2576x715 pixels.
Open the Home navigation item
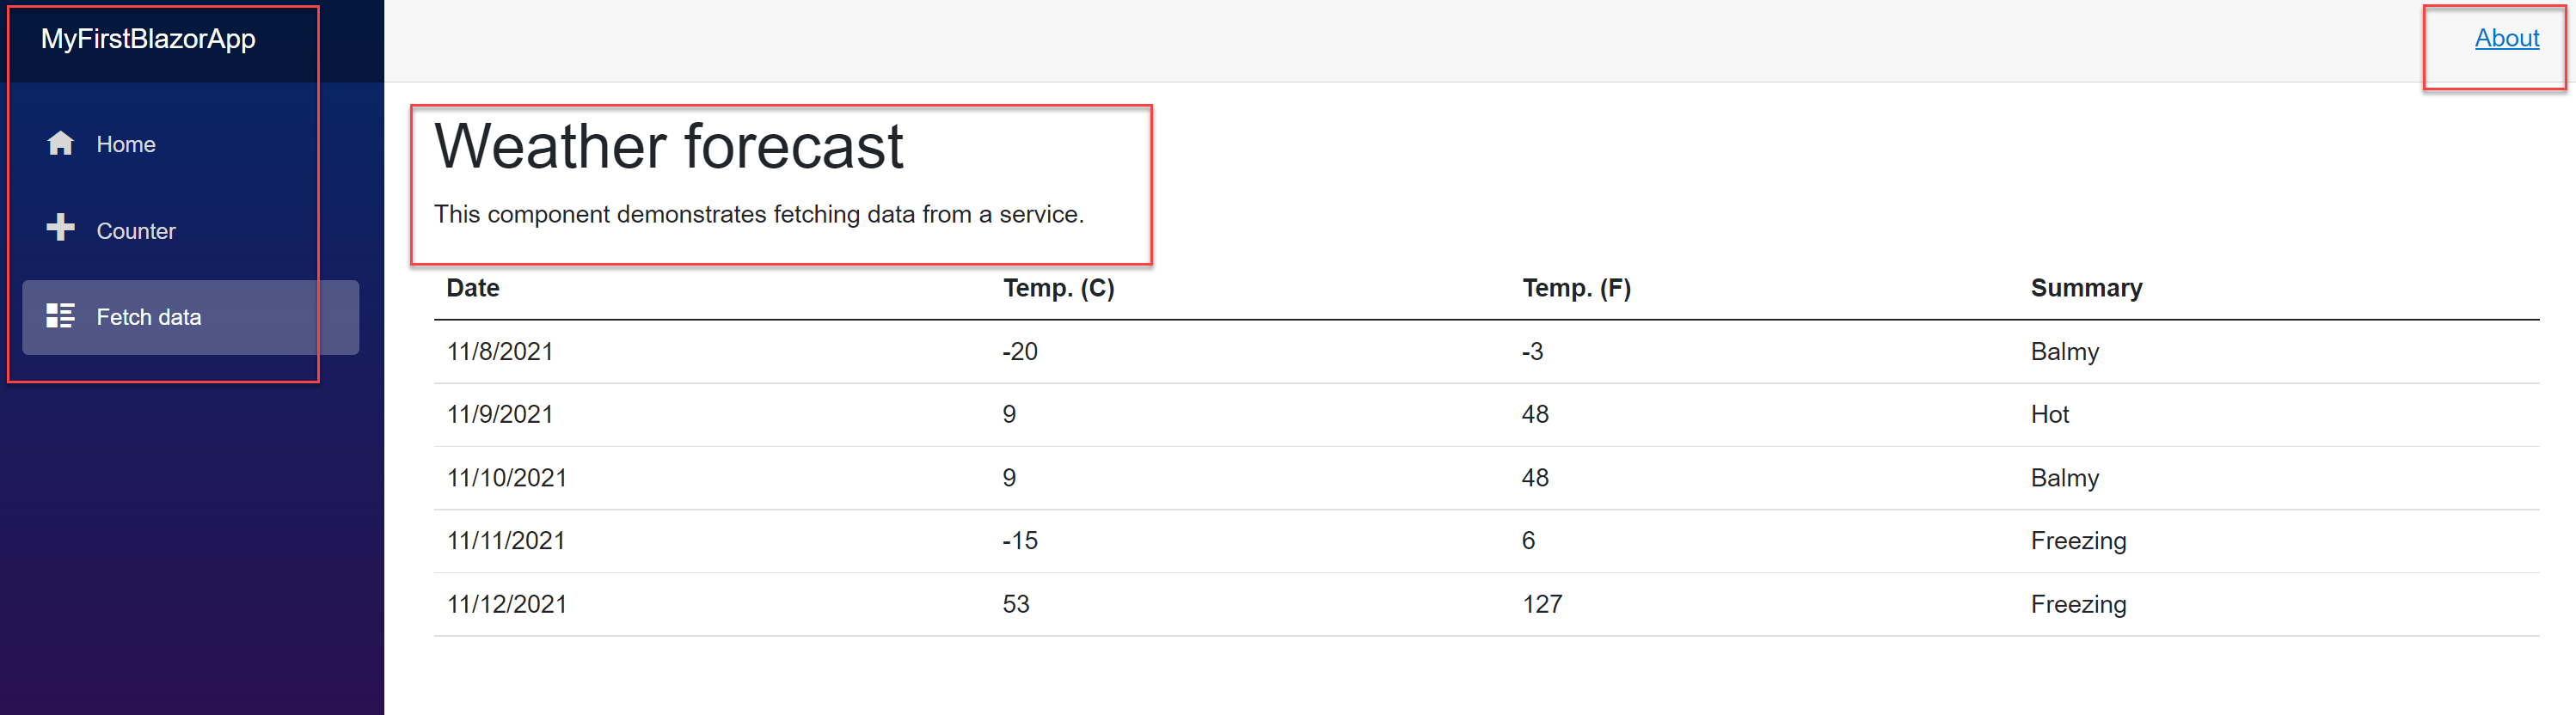pyautogui.click(x=125, y=145)
